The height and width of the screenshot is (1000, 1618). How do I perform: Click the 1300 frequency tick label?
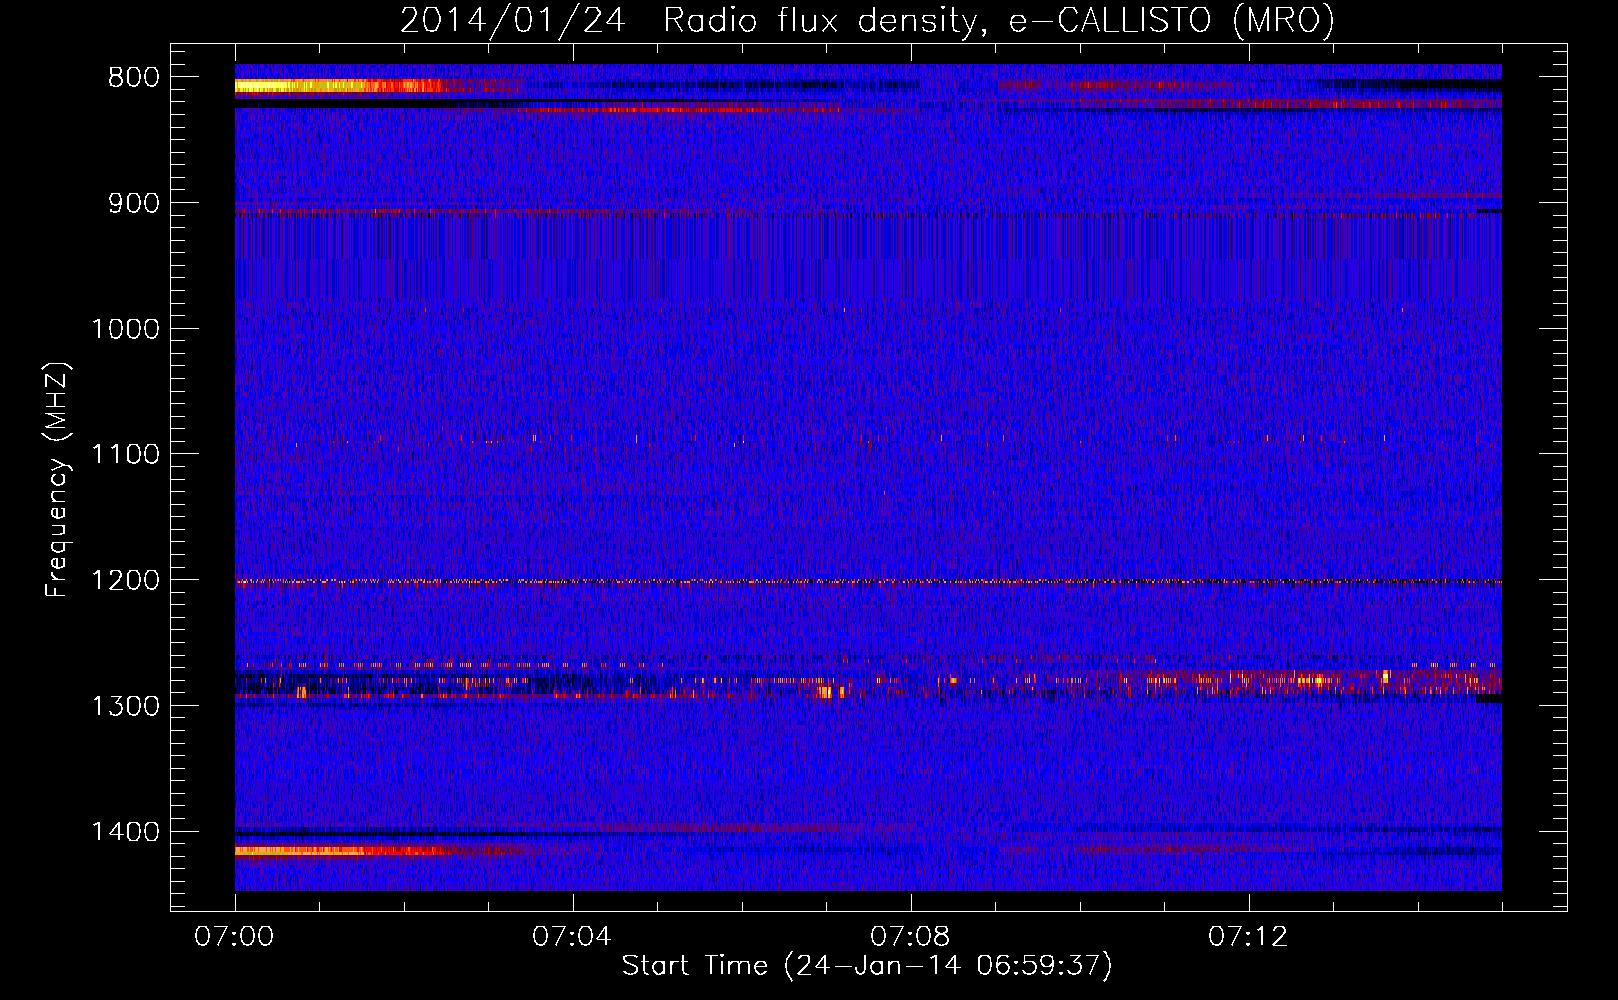(x=125, y=706)
